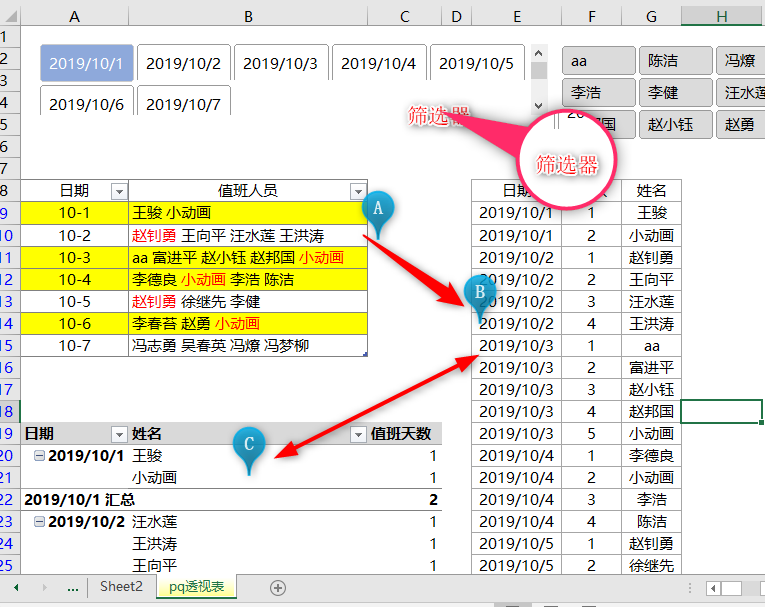765x607 pixels.
Task: Select the 2019/10/6 date slicer button
Action: [x=86, y=101]
